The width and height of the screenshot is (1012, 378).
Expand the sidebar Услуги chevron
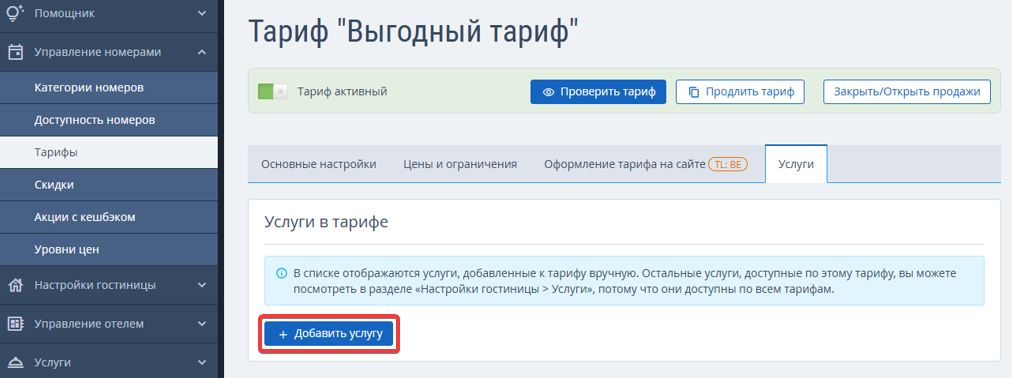pyautogui.click(x=202, y=363)
